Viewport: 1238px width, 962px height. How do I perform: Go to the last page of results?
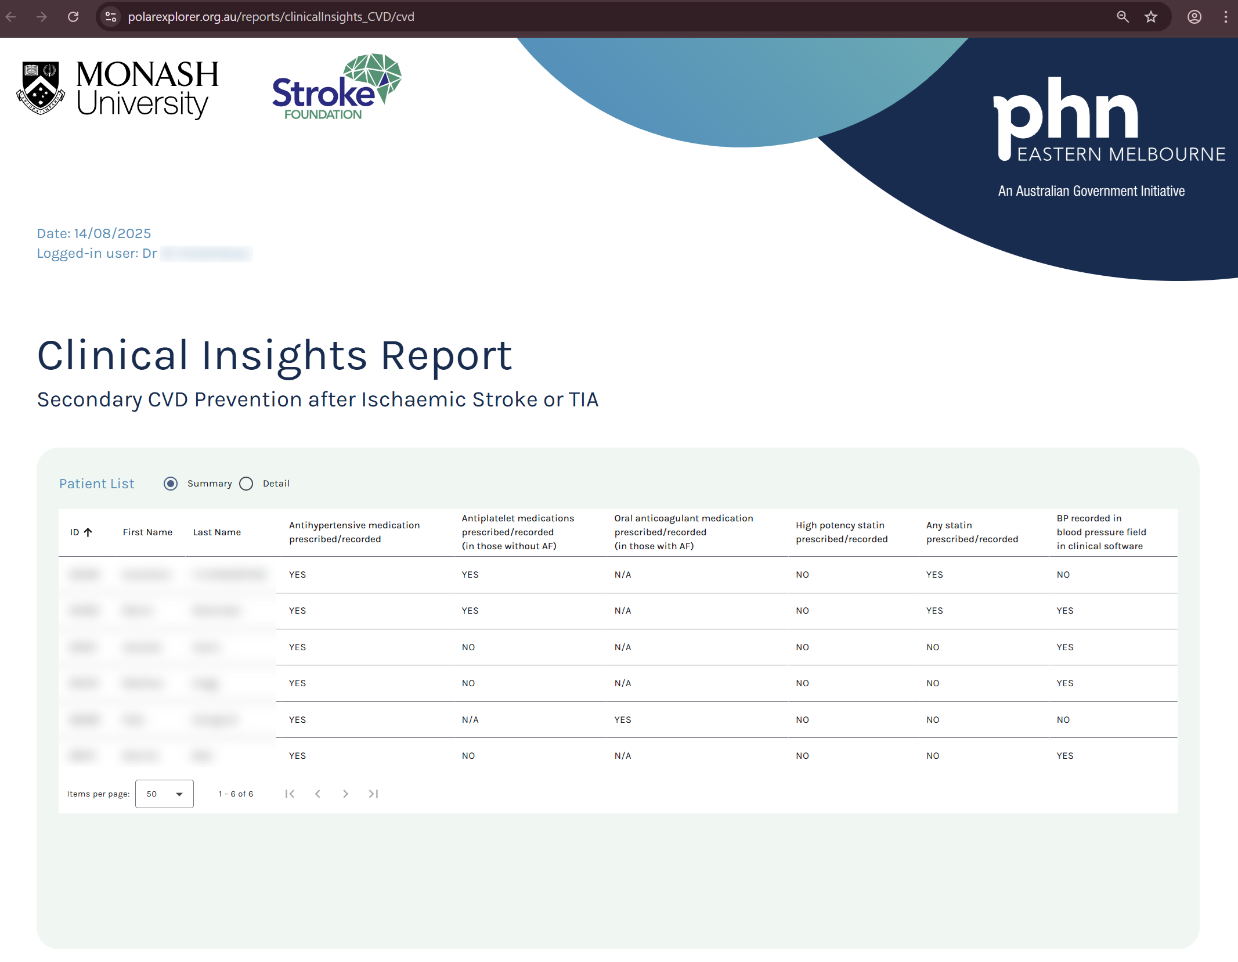pyautogui.click(x=373, y=794)
